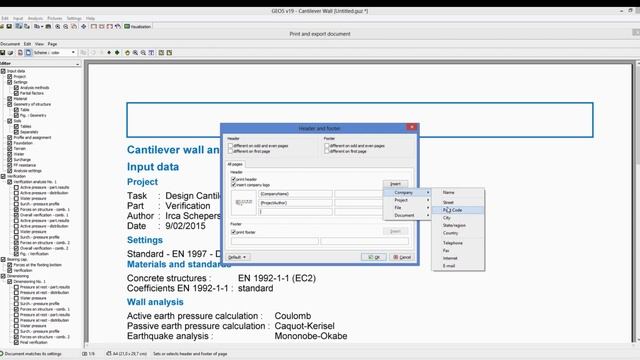The image size is (640, 360).
Task: Click the red page setup icon in document toolbar
Action: (x=20, y=52)
